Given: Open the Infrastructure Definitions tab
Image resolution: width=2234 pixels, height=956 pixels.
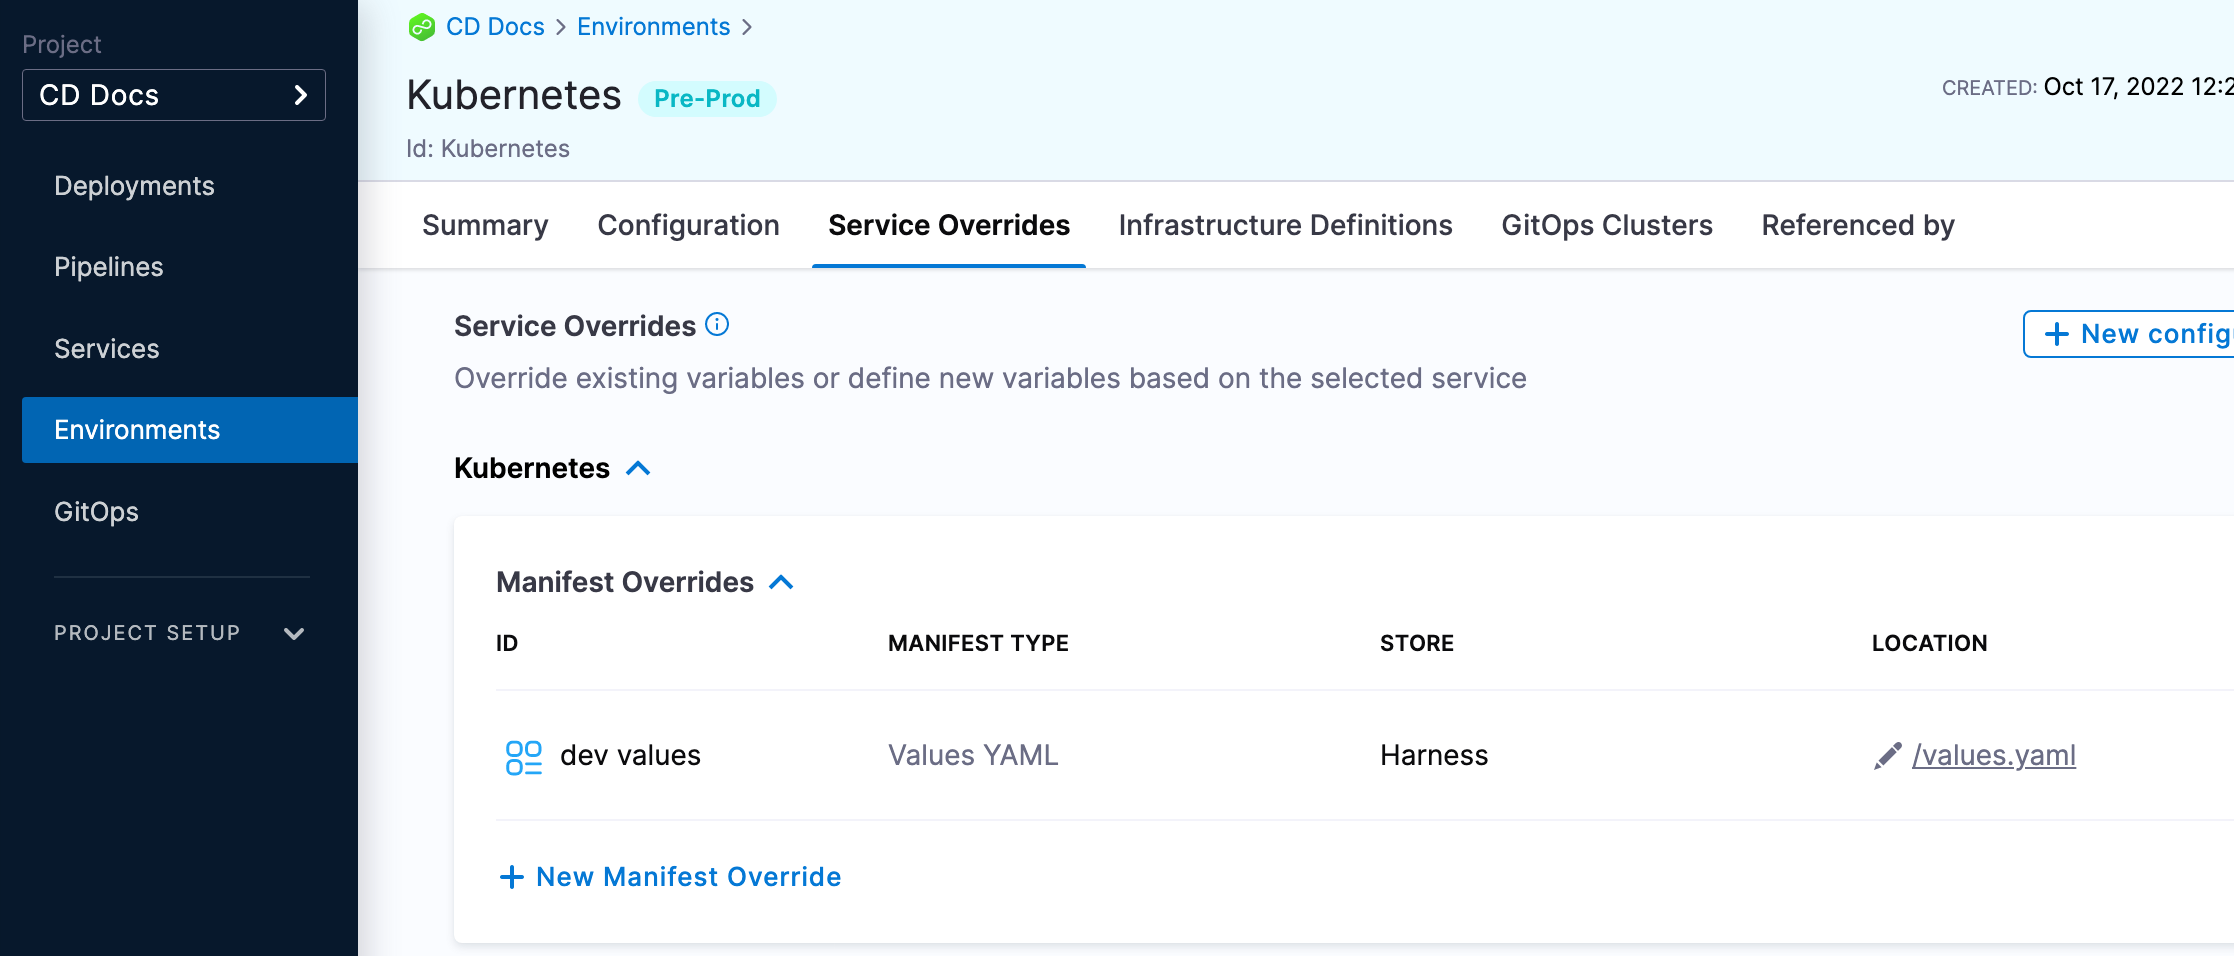Looking at the screenshot, I should click(1285, 225).
